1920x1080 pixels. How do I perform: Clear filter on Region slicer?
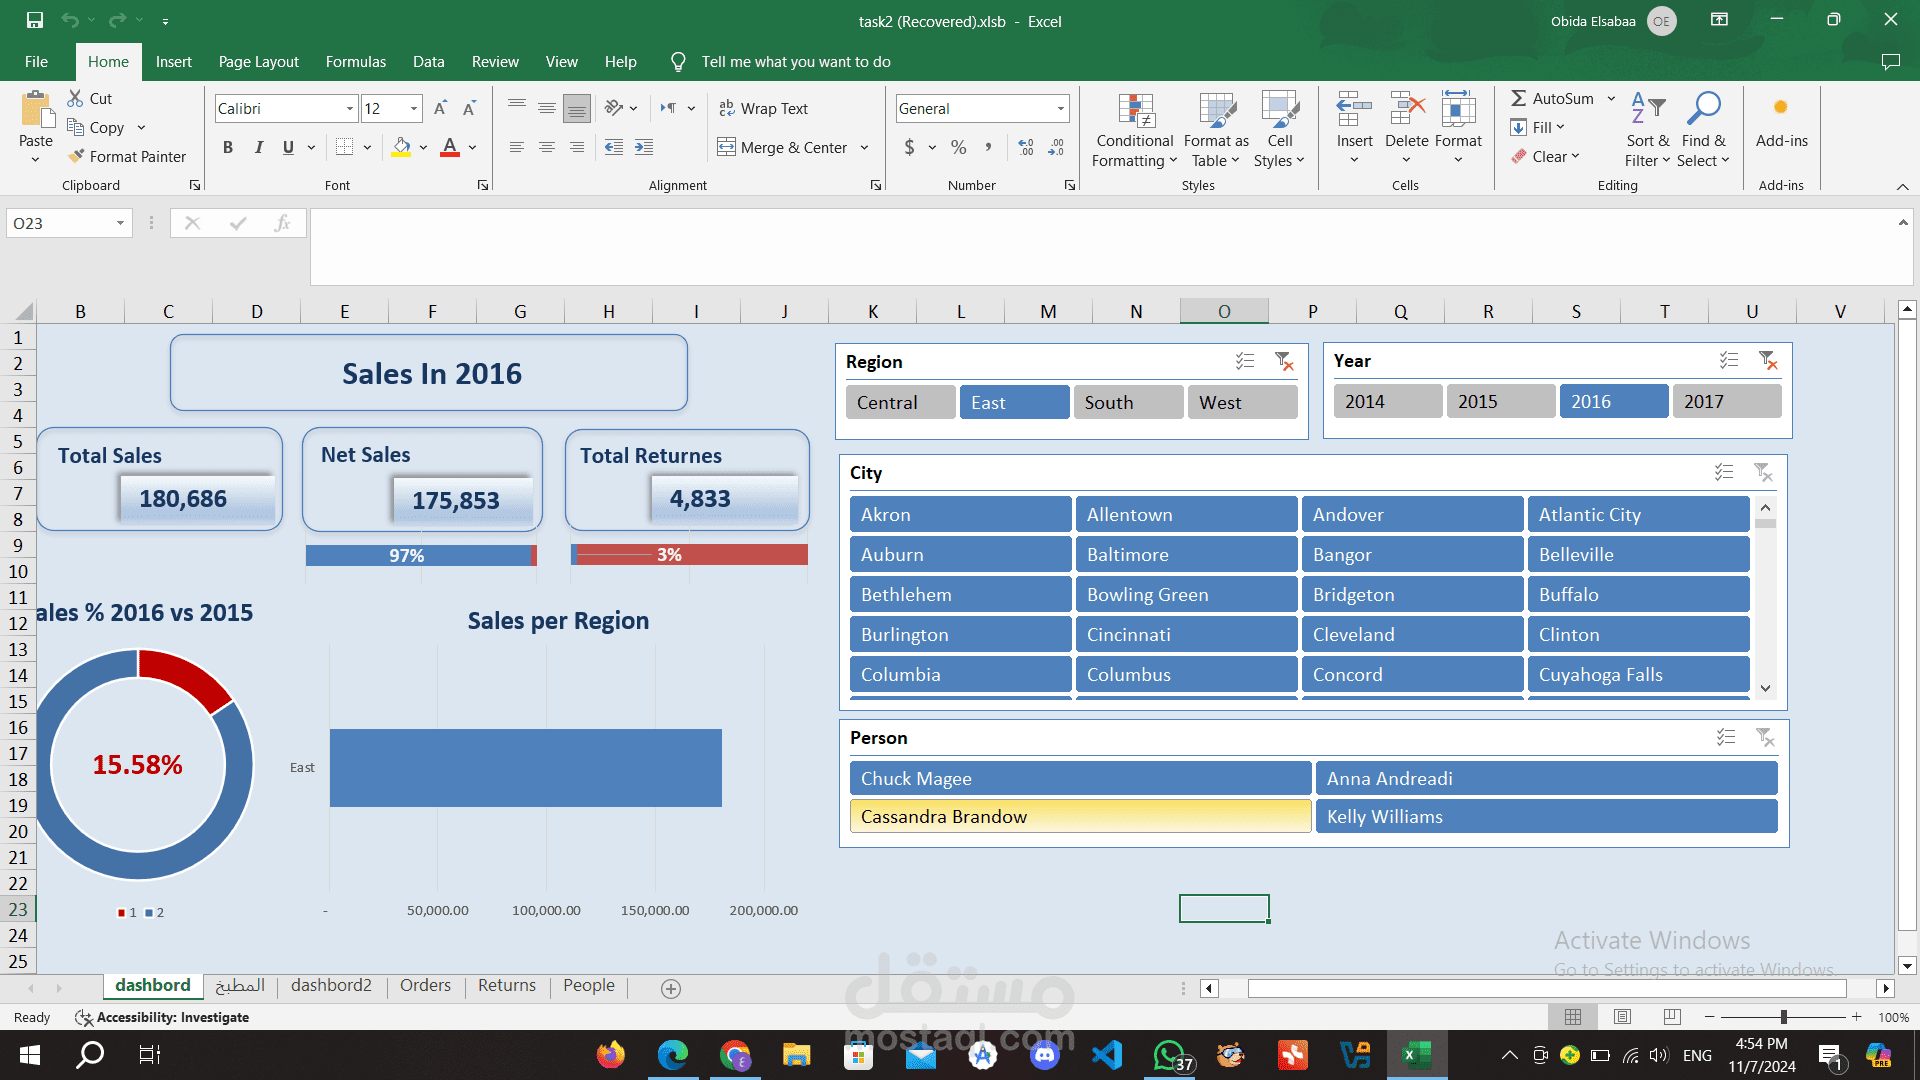(1284, 361)
